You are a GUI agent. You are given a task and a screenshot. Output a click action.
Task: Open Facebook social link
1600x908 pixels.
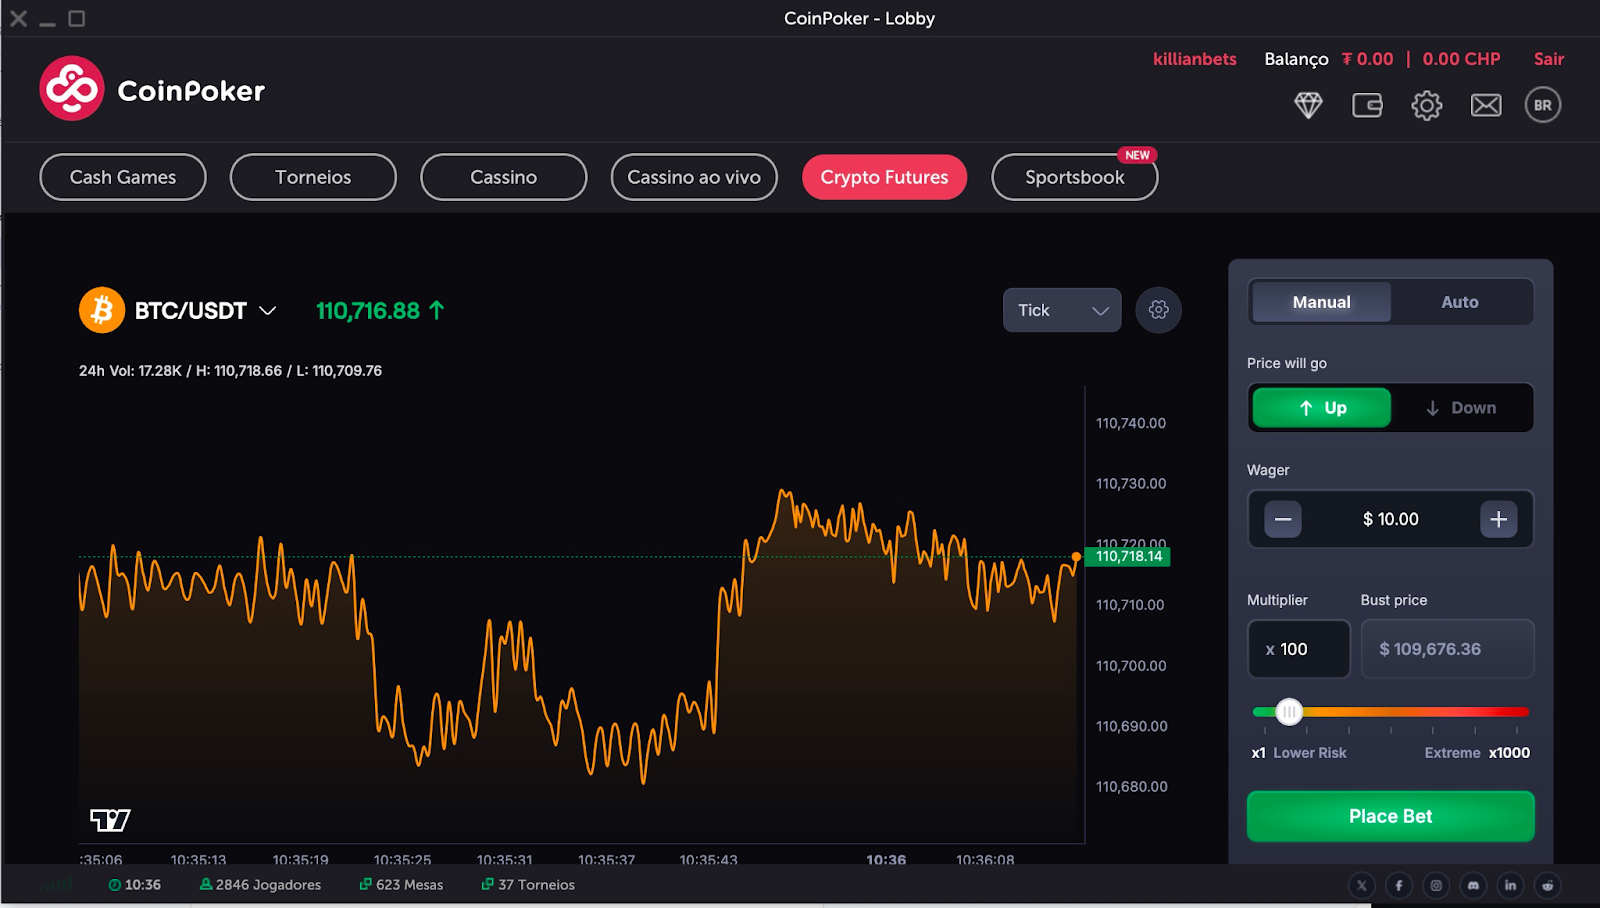(x=1398, y=885)
